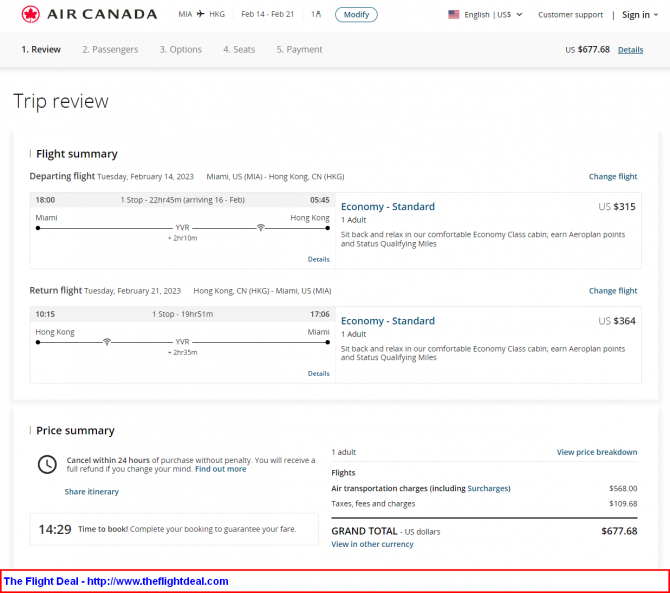Viewport: 670px width, 593px height.
Task: Go to the Passengers step
Action: coord(110,50)
